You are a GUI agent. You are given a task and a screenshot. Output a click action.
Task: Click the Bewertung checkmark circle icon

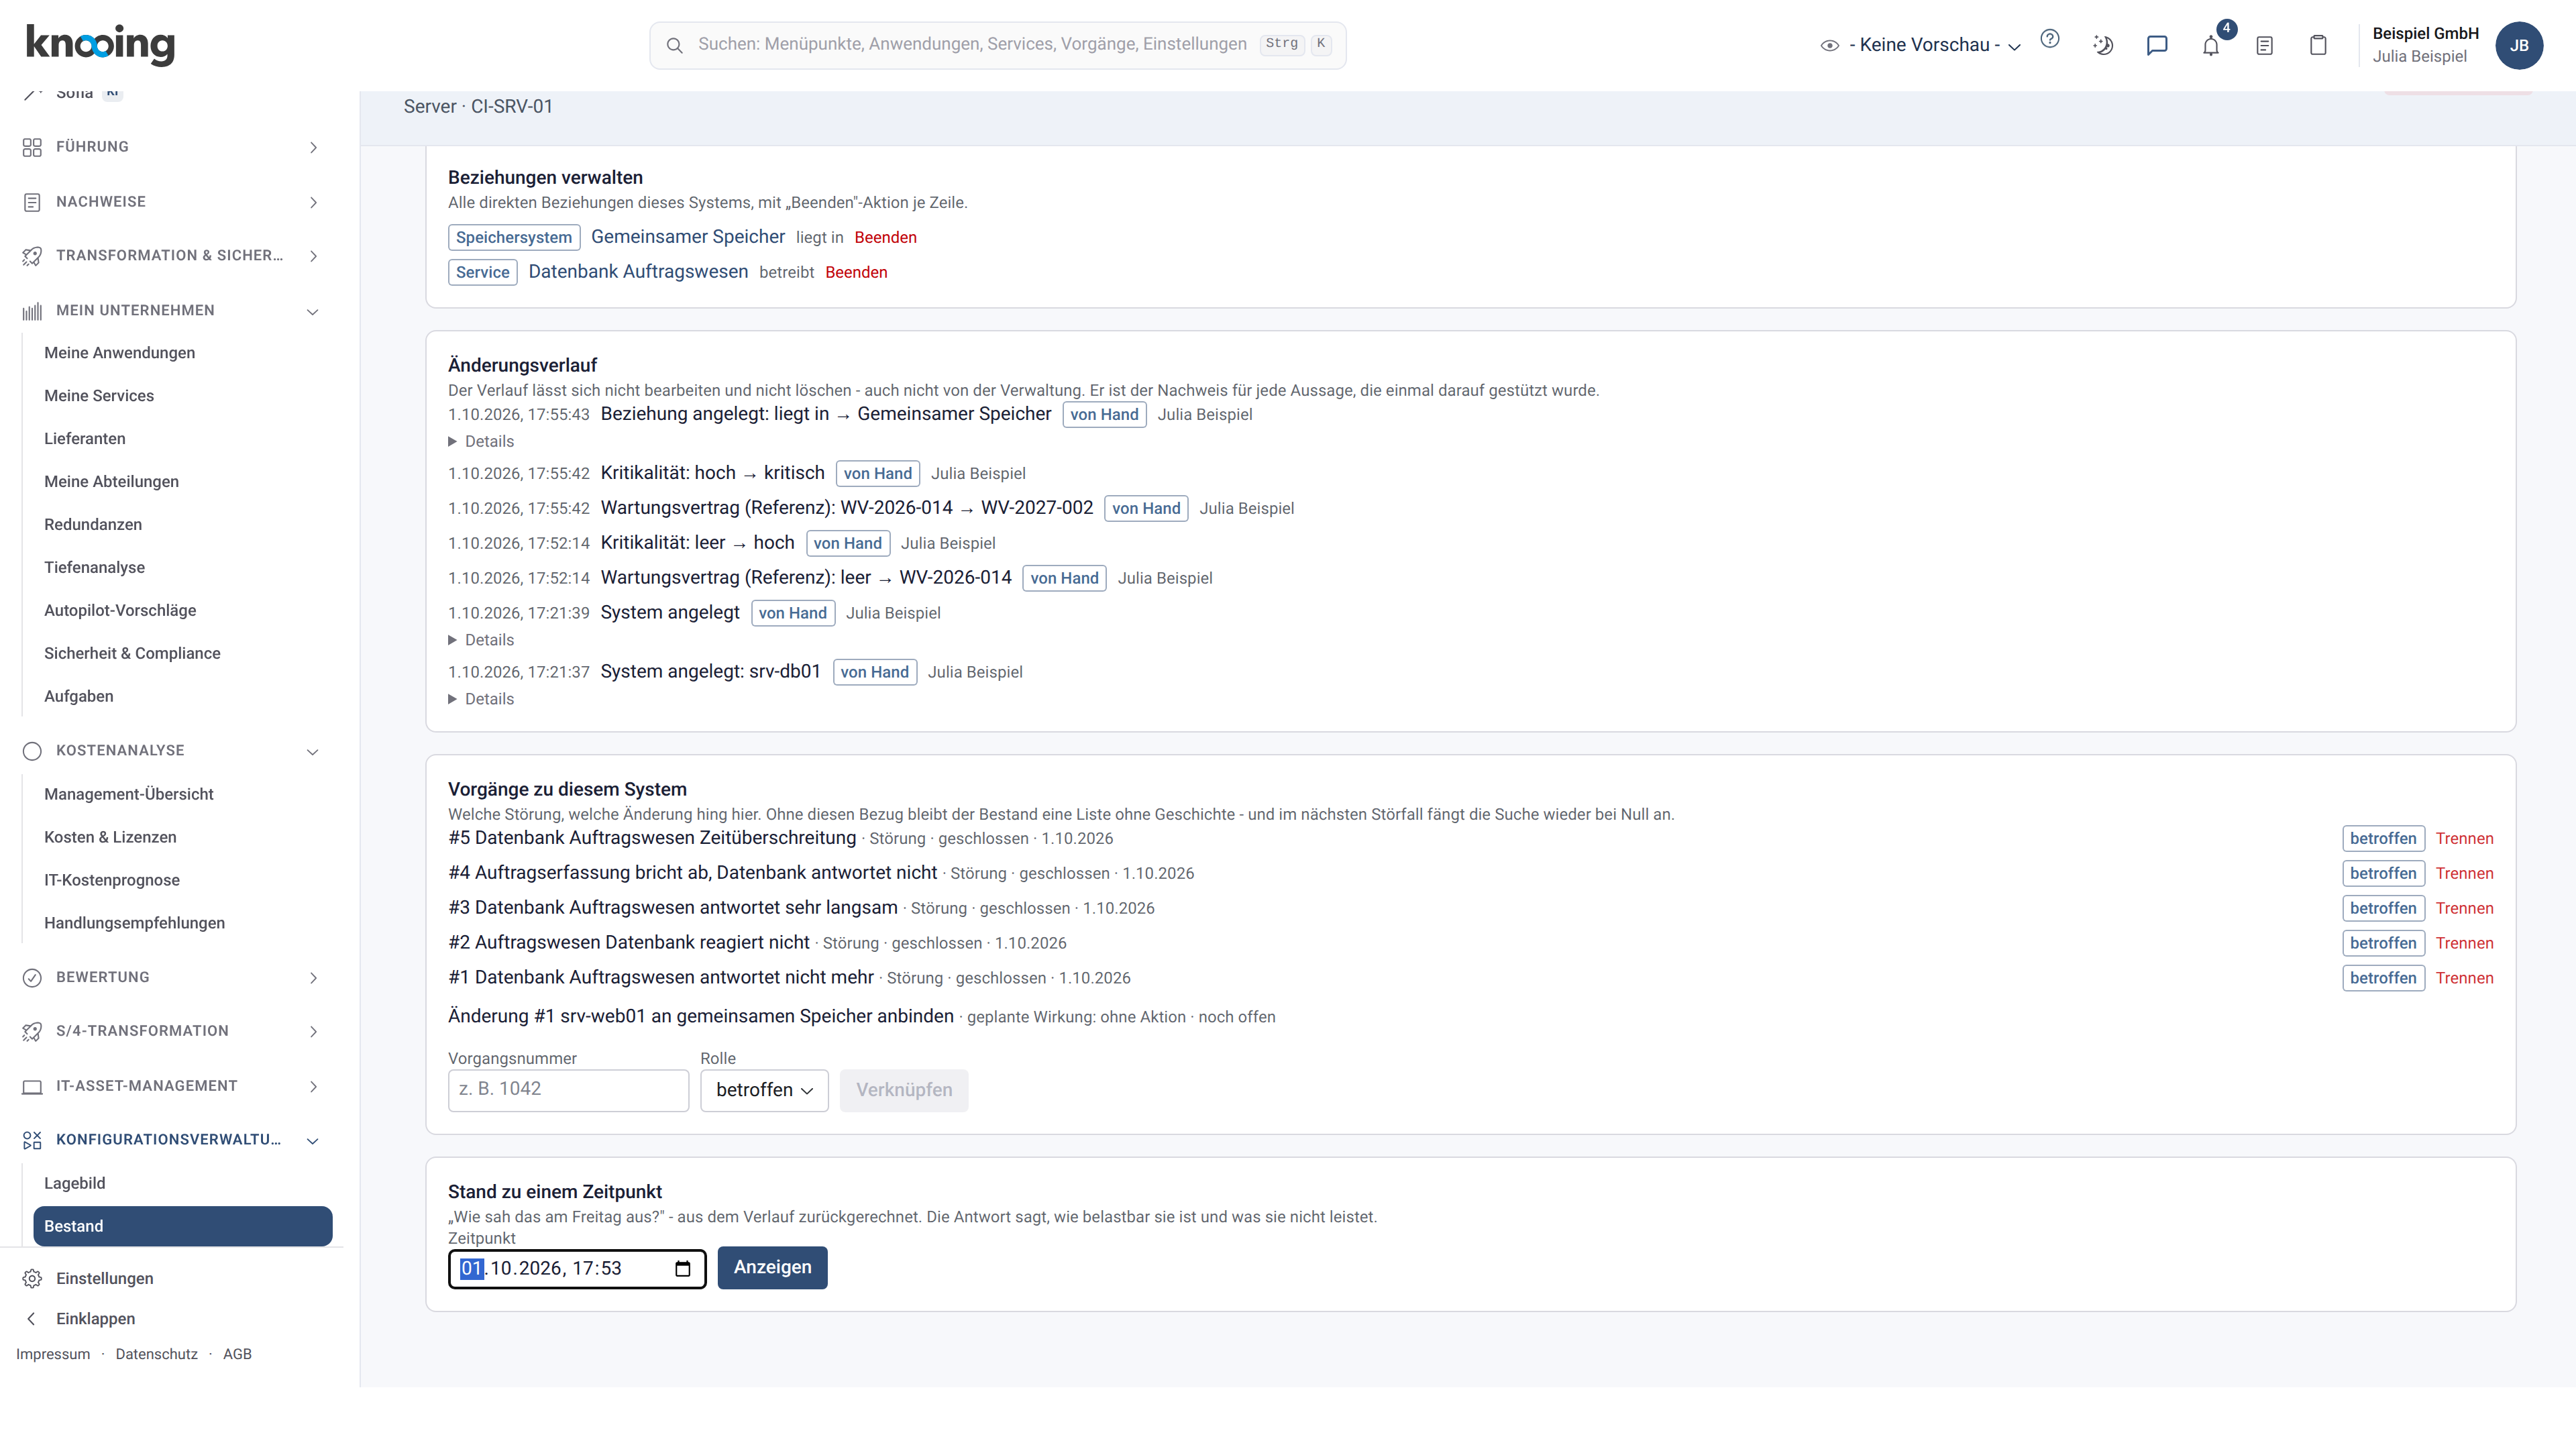32,977
